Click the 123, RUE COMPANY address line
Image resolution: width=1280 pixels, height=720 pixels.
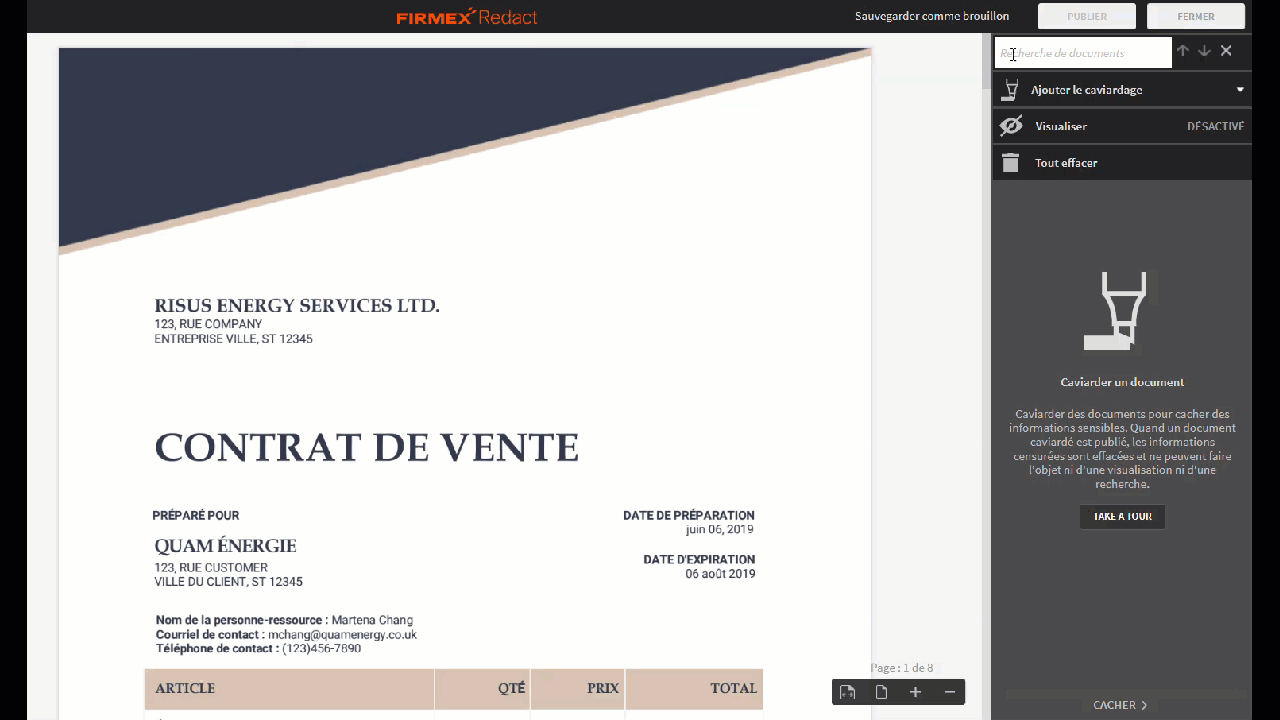pos(208,324)
